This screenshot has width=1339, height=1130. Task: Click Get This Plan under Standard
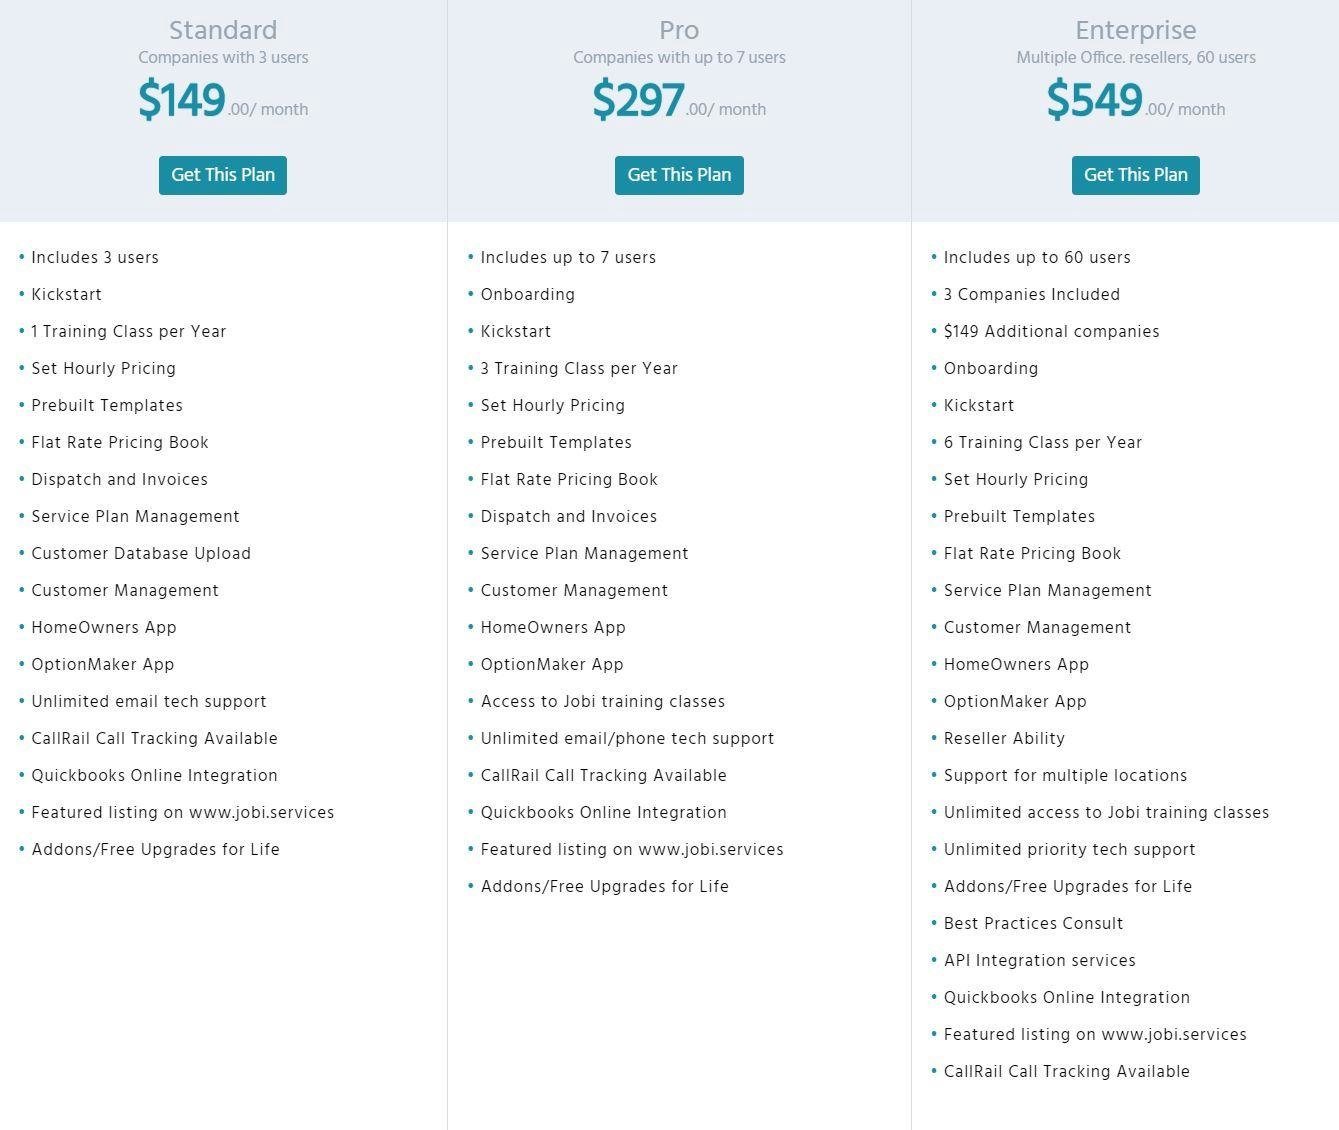coord(222,175)
